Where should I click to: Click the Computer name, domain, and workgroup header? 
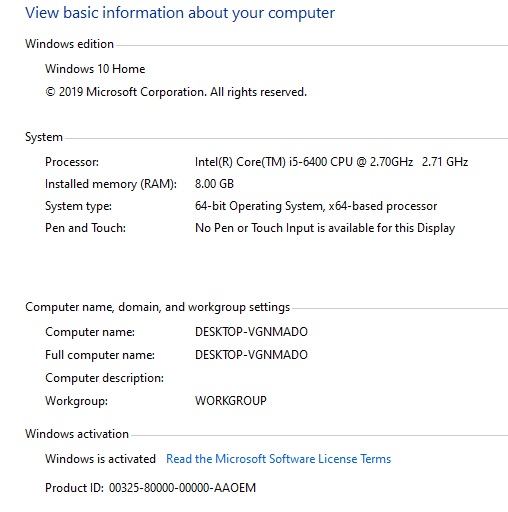tap(157, 307)
